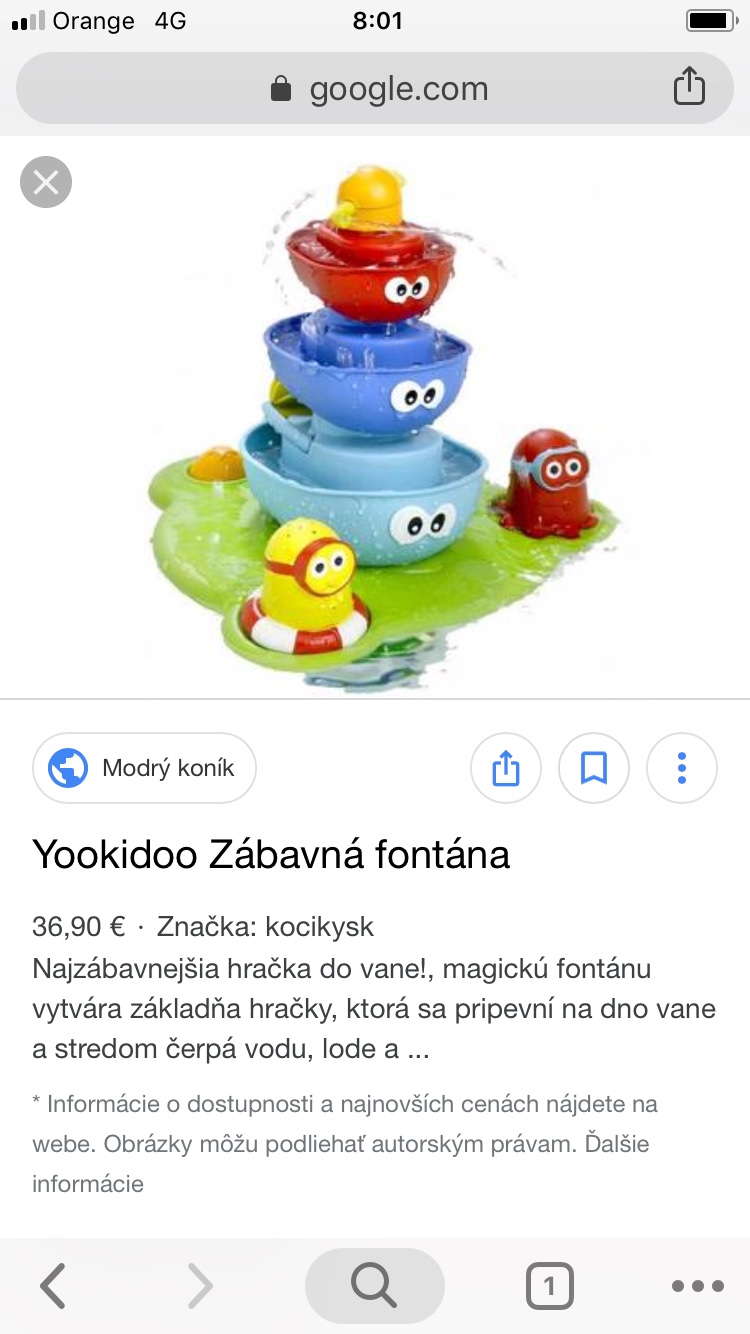
Task: Tap the Značka: kocikysk brand text
Action: 265,927
